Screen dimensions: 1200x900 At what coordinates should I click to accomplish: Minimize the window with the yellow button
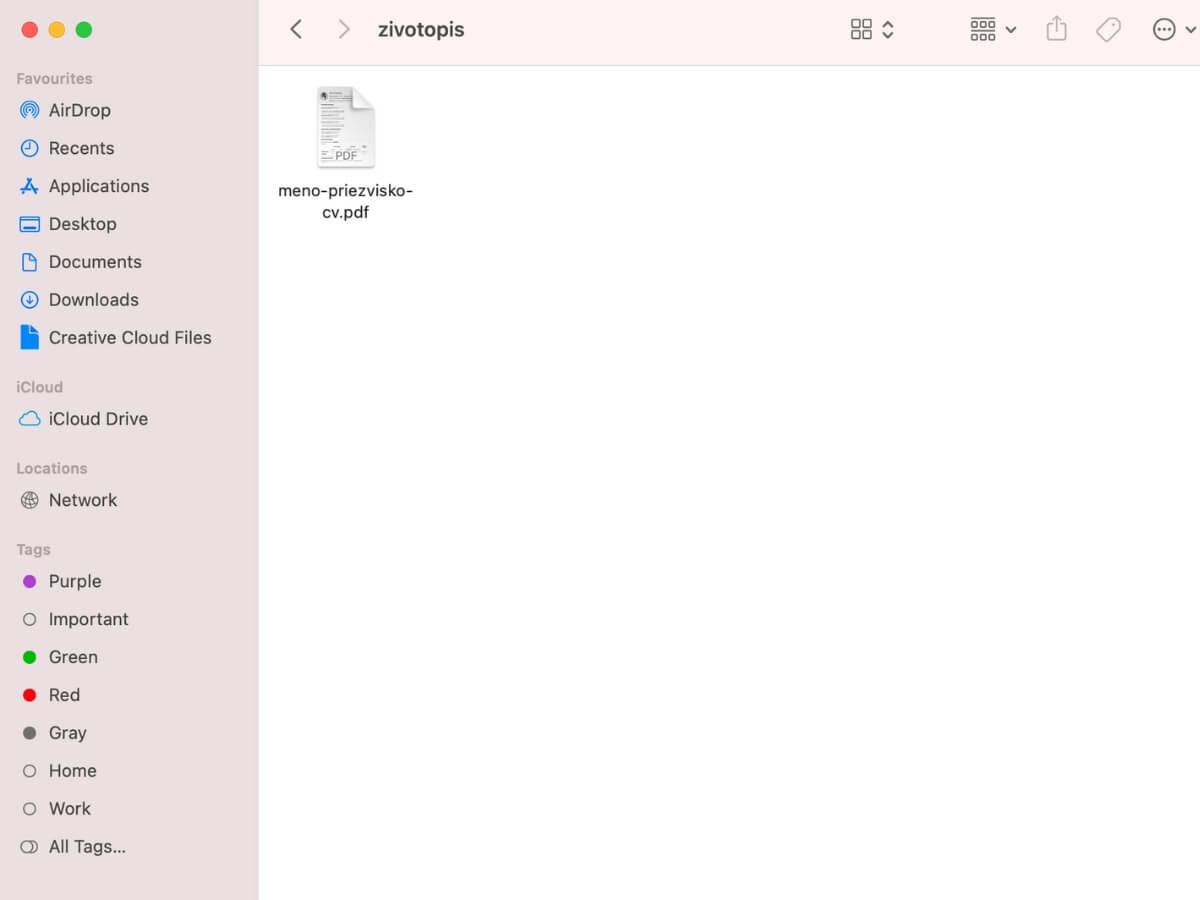[x=56, y=30]
